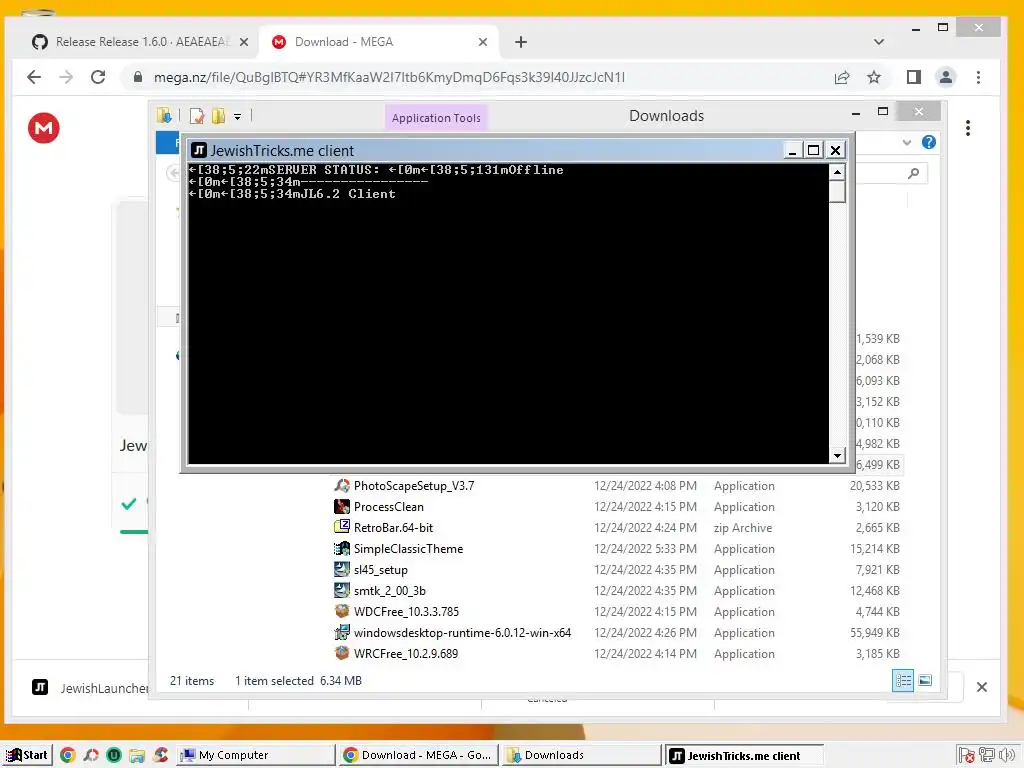Switch Explorer to large icons view
The image size is (1024, 768).
pyautogui.click(x=925, y=680)
